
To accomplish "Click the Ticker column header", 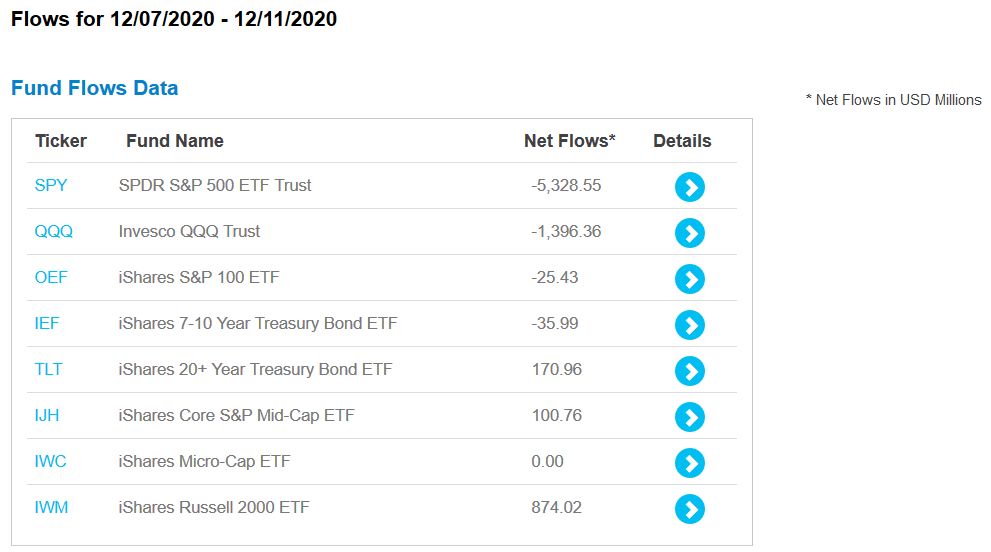I will [x=61, y=141].
